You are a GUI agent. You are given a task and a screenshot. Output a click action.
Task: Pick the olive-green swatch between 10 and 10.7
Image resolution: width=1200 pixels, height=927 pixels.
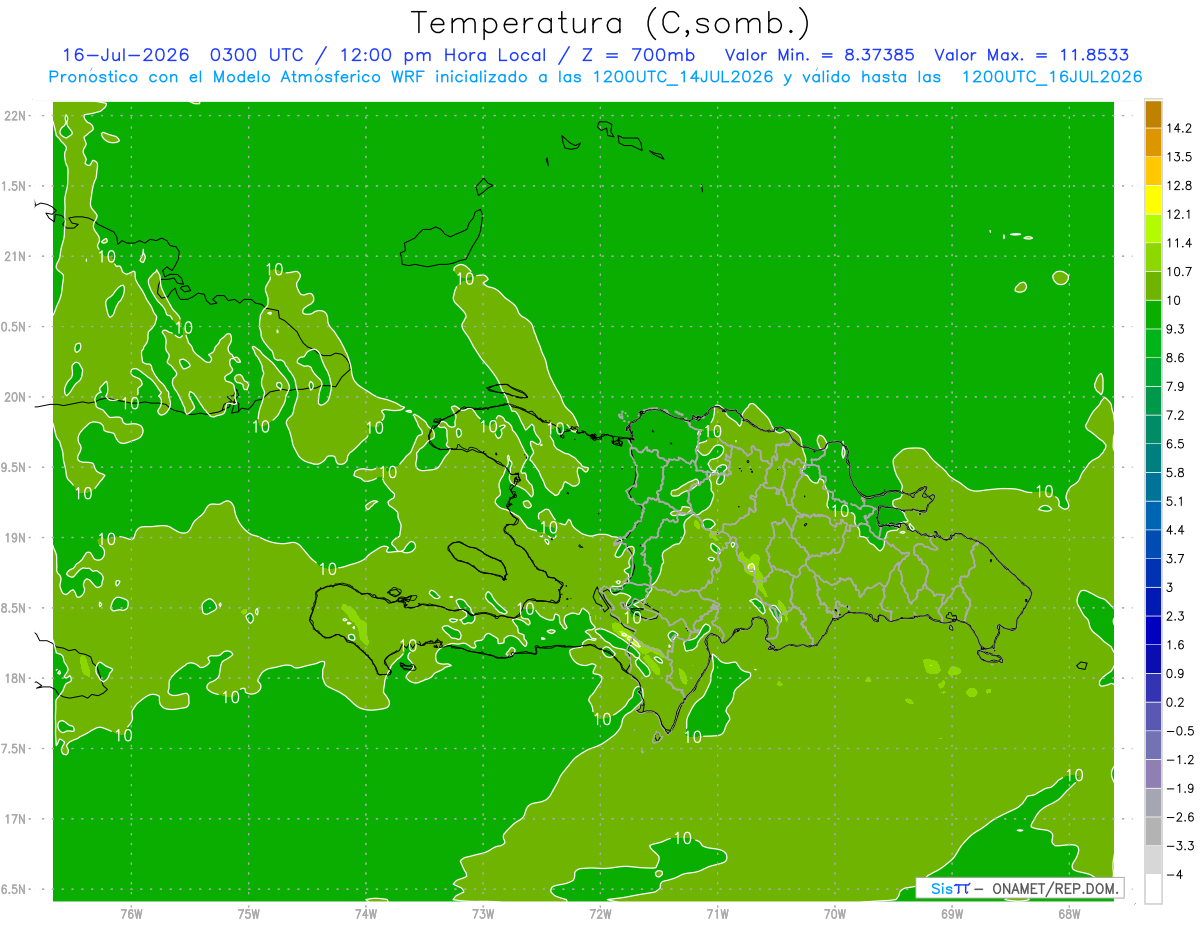(1153, 286)
